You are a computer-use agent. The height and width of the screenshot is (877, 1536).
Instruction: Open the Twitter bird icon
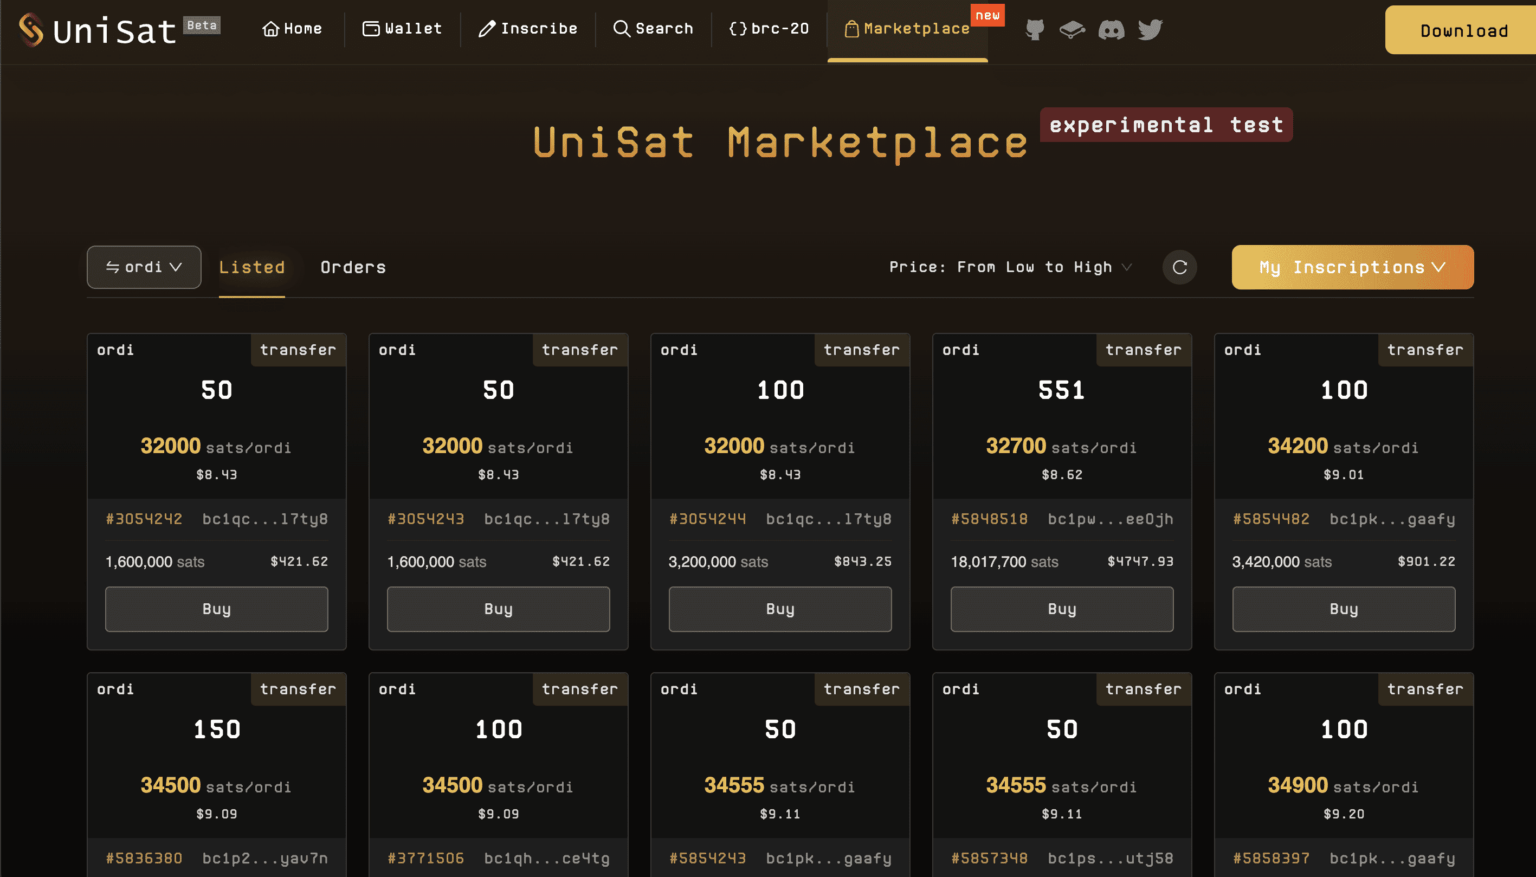(1150, 30)
